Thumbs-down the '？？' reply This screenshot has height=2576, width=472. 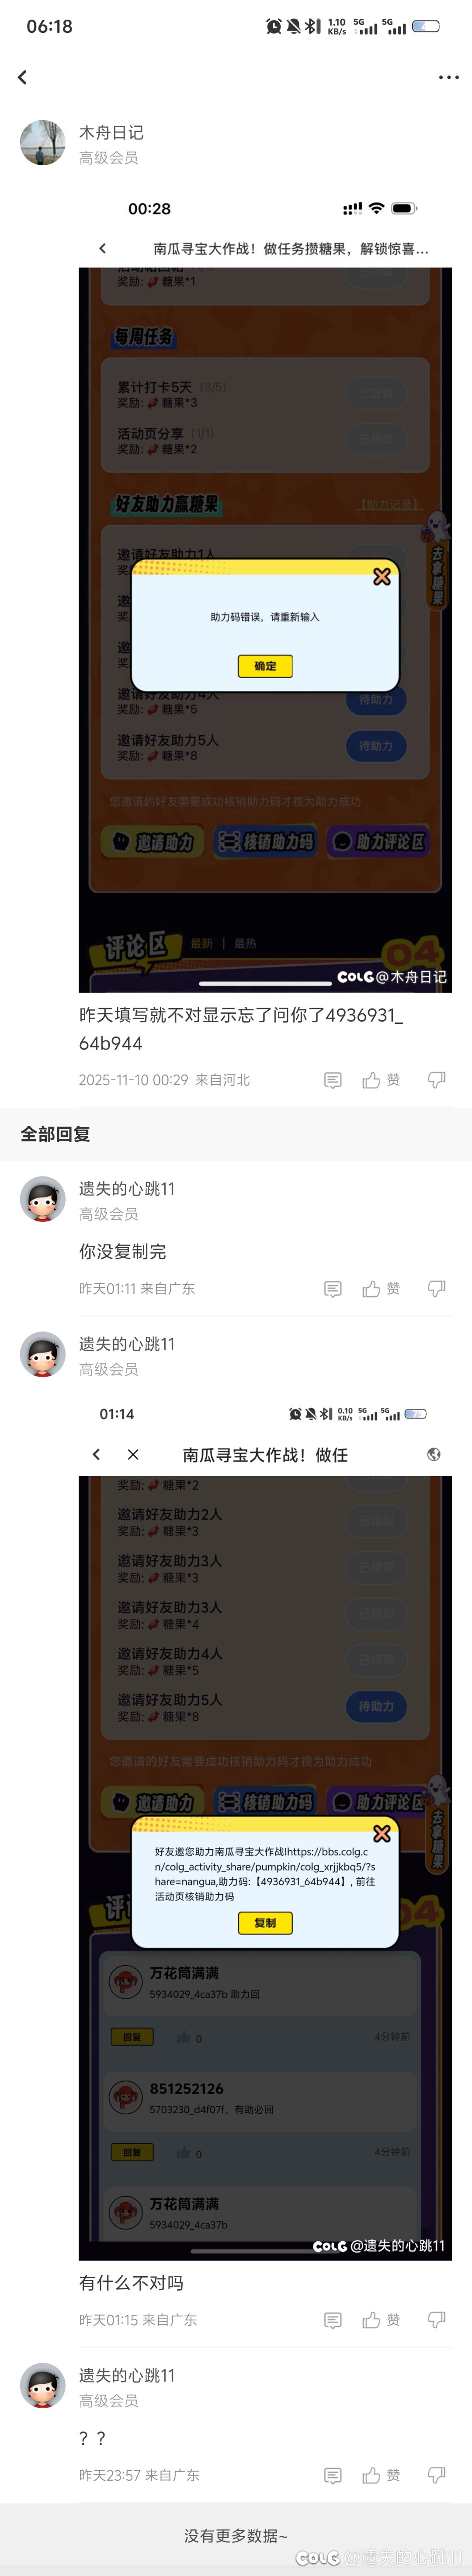(x=436, y=2475)
